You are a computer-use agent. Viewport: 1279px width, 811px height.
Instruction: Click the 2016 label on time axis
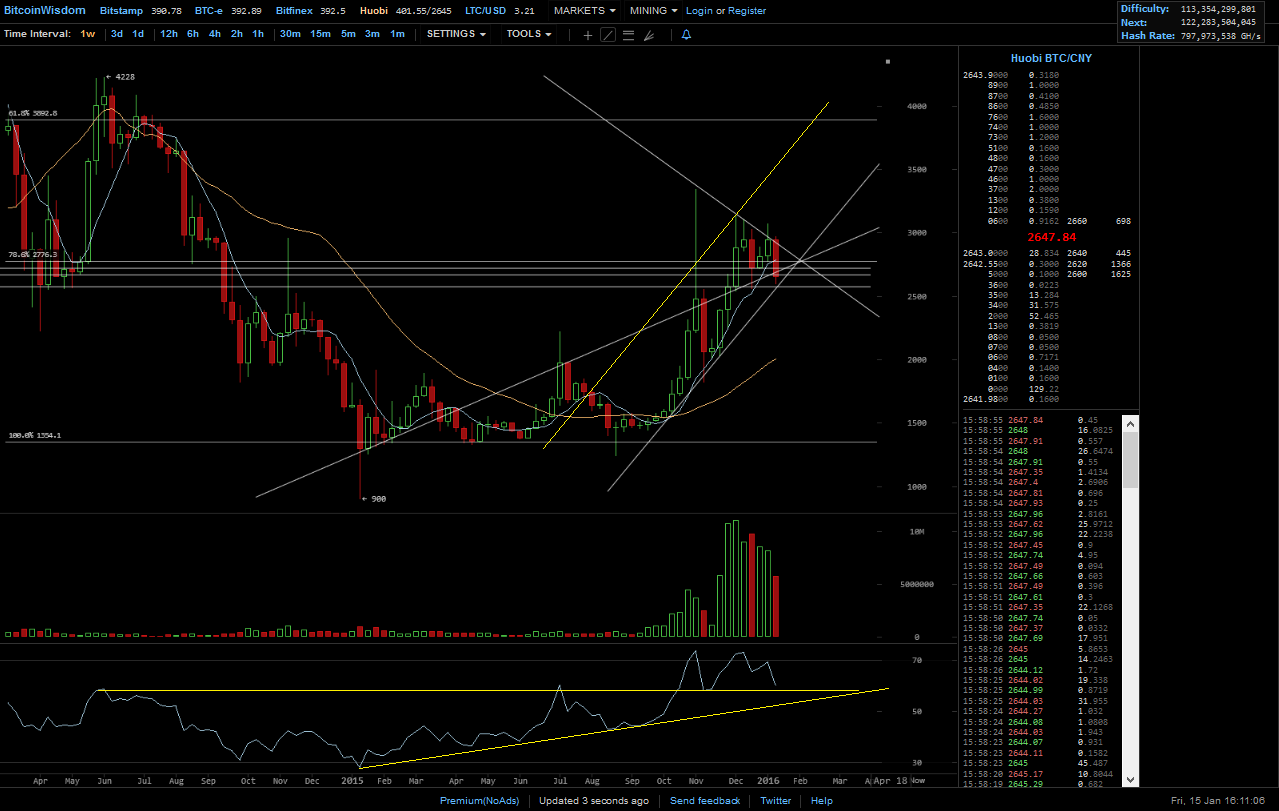pyautogui.click(x=768, y=780)
